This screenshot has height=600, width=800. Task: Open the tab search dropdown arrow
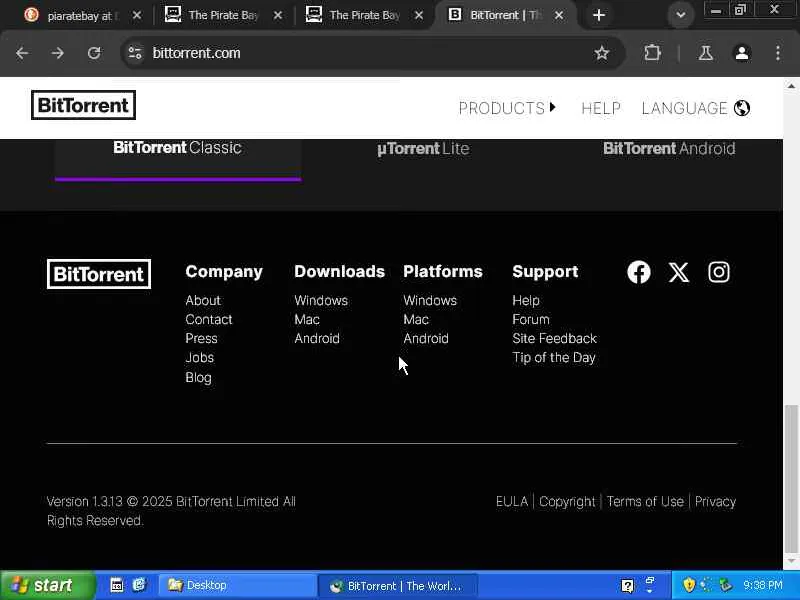tap(681, 15)
